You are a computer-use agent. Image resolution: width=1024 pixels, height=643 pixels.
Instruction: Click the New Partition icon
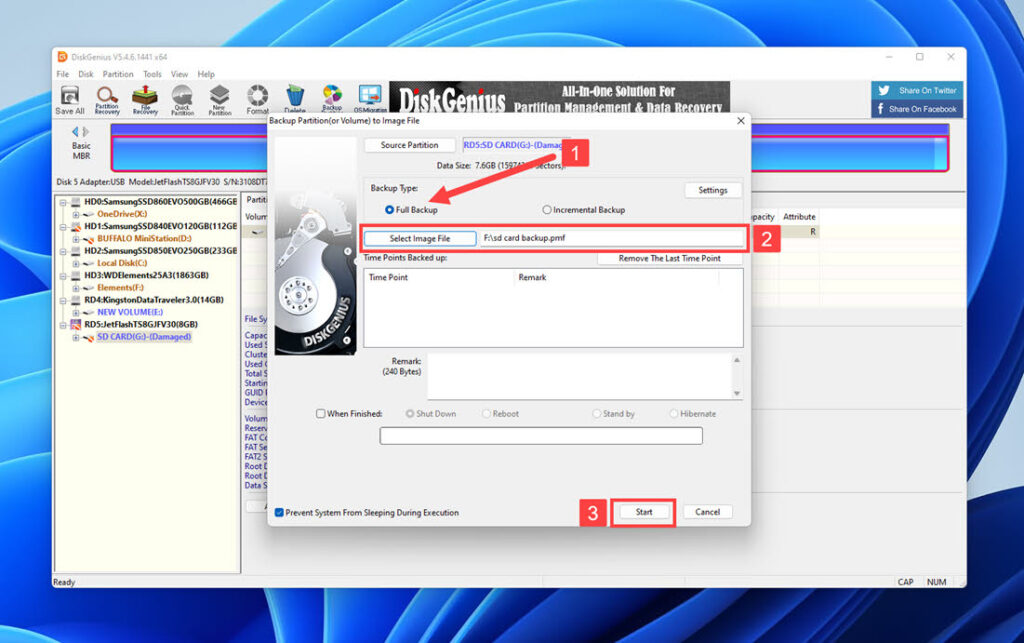[x=219, y=97]
